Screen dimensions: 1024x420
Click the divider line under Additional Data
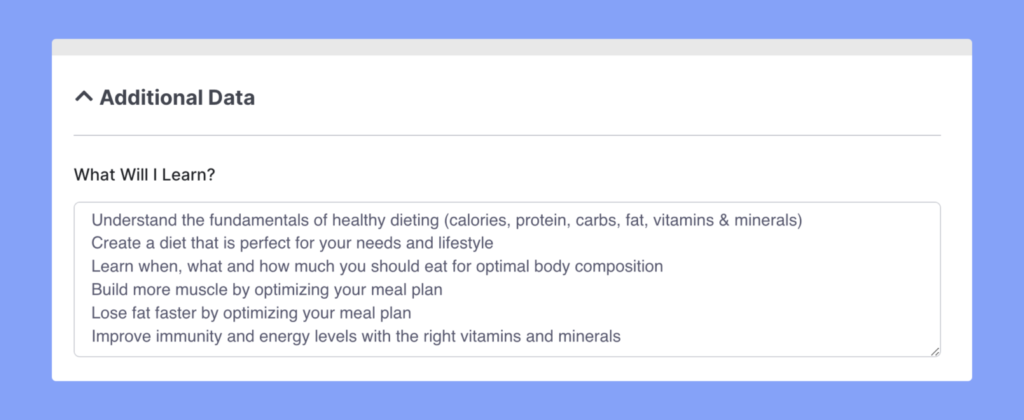(507, 135)
